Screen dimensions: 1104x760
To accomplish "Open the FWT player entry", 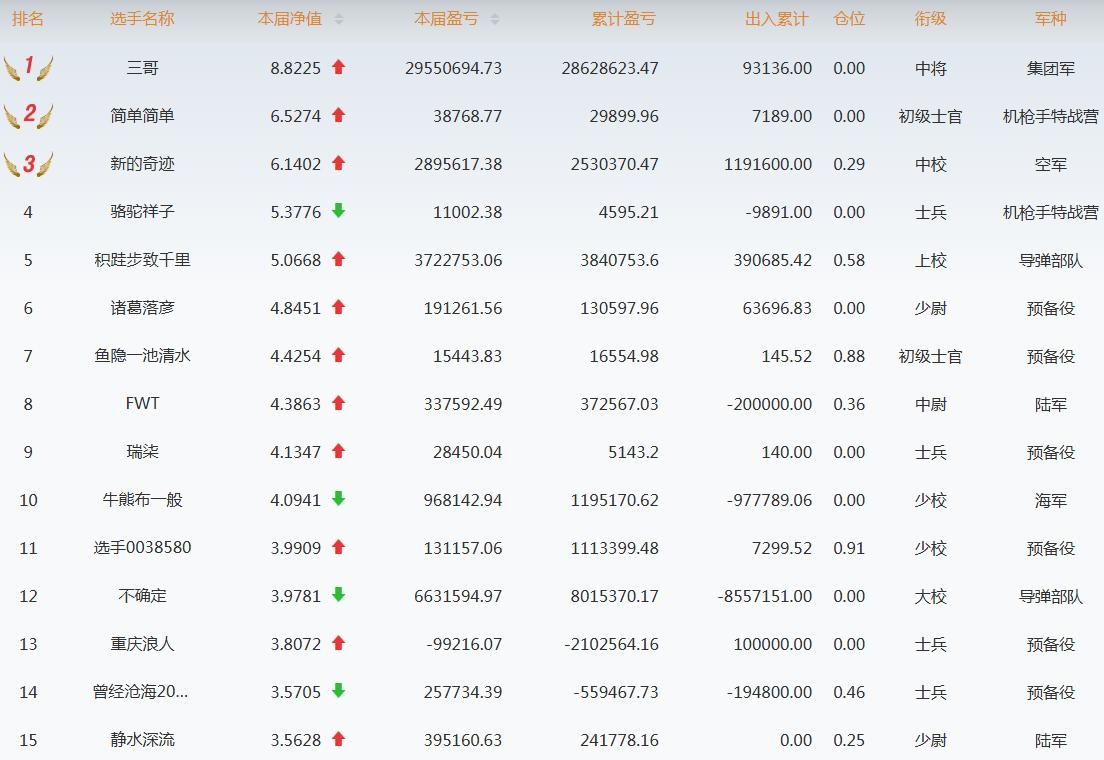I will tap(142, 404).
